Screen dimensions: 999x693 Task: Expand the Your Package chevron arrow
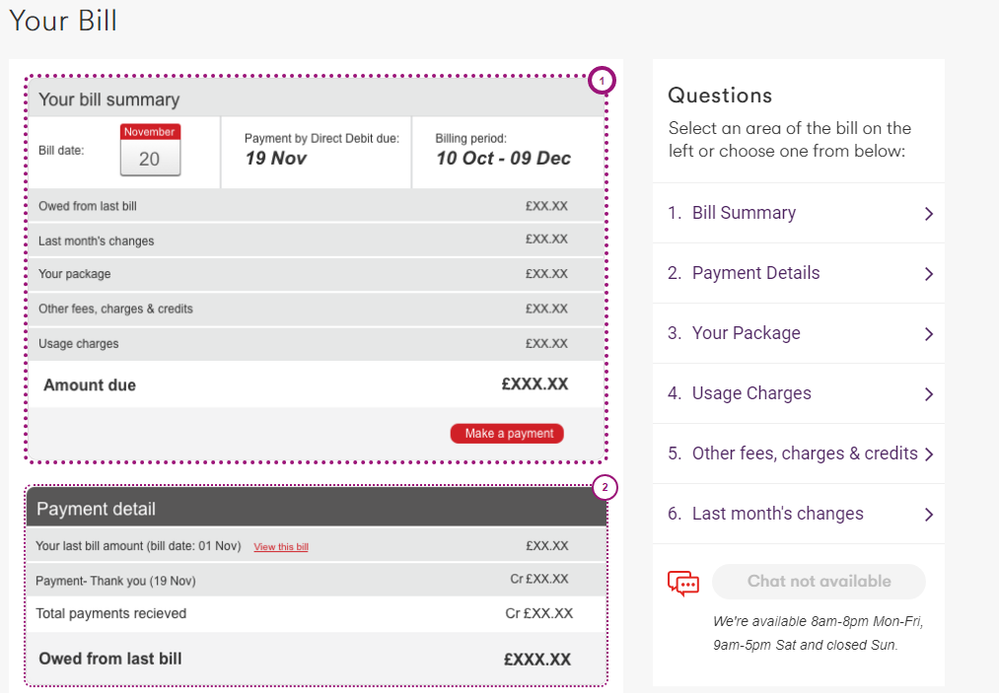pyautogui.click(x=929, y=334)
